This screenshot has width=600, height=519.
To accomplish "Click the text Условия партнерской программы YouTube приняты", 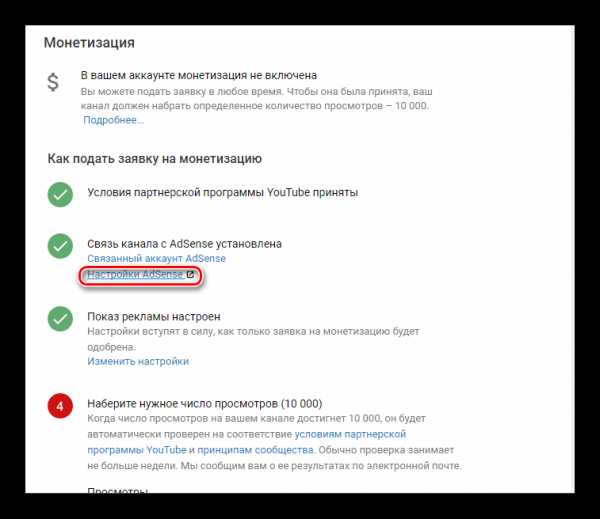I will click(x=223, y=192).
